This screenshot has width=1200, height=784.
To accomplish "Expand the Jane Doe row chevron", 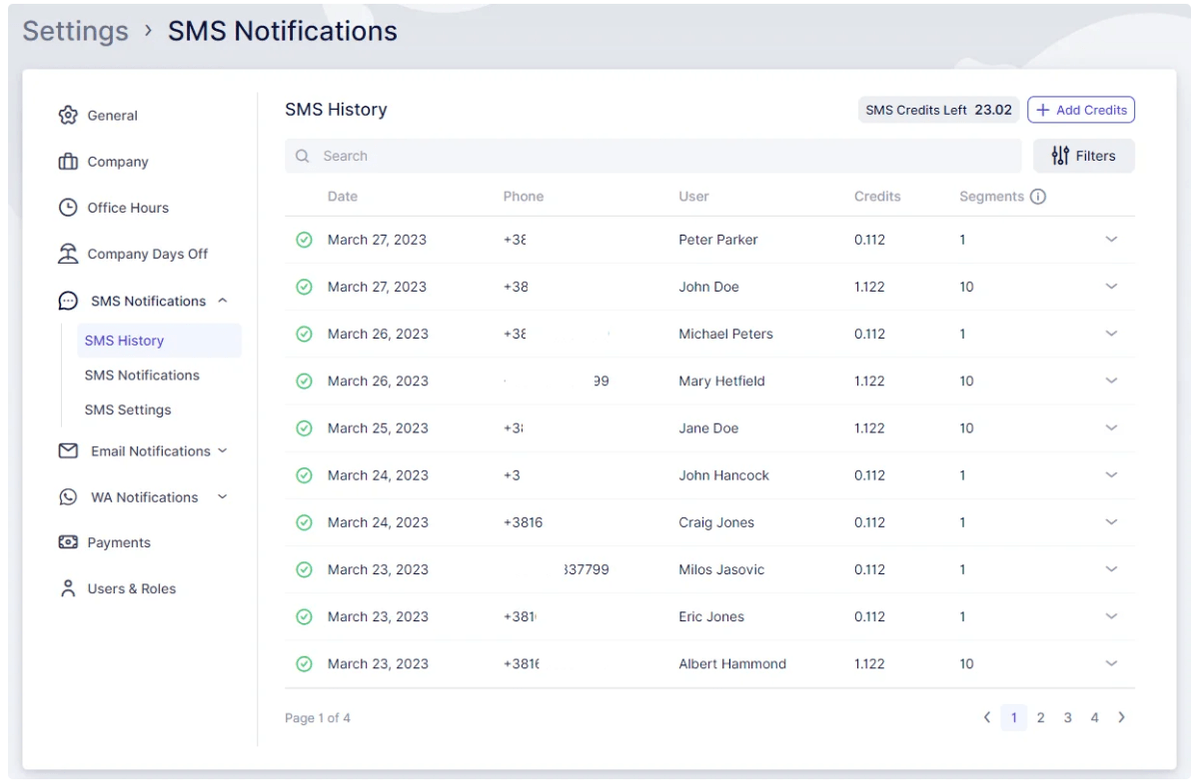I will coord(1111,427).
